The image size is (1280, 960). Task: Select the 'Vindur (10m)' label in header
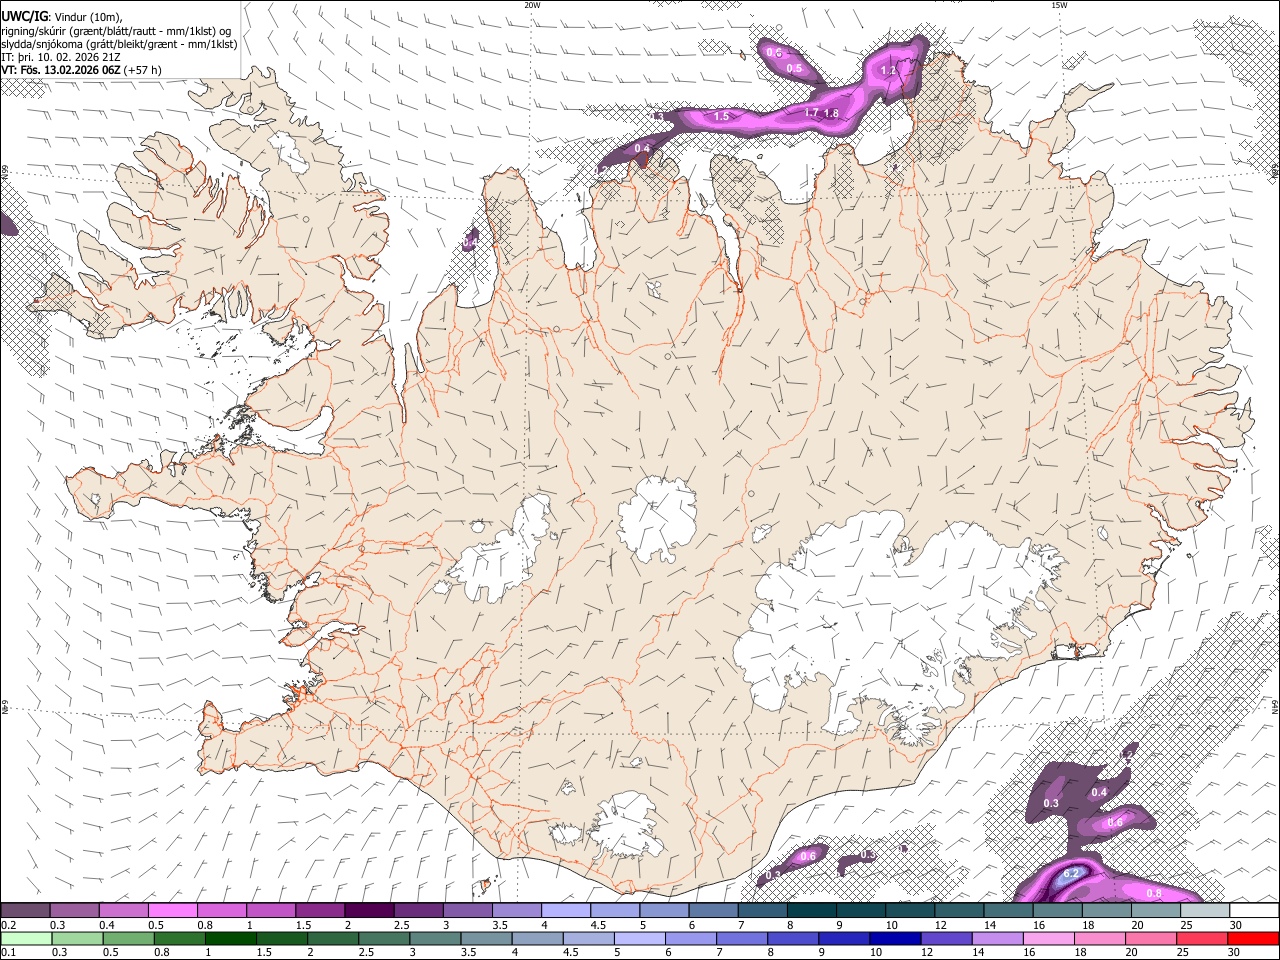click(87, 16)
